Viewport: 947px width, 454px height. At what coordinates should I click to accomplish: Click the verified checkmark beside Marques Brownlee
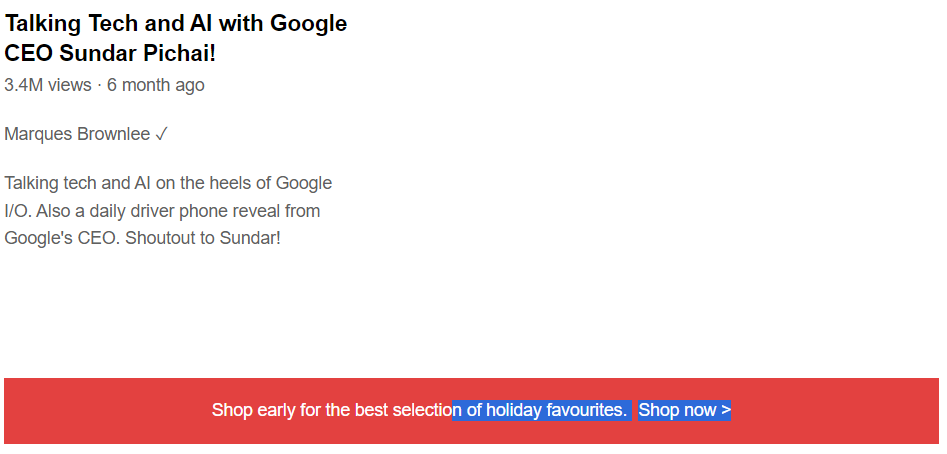pos(161,134)
